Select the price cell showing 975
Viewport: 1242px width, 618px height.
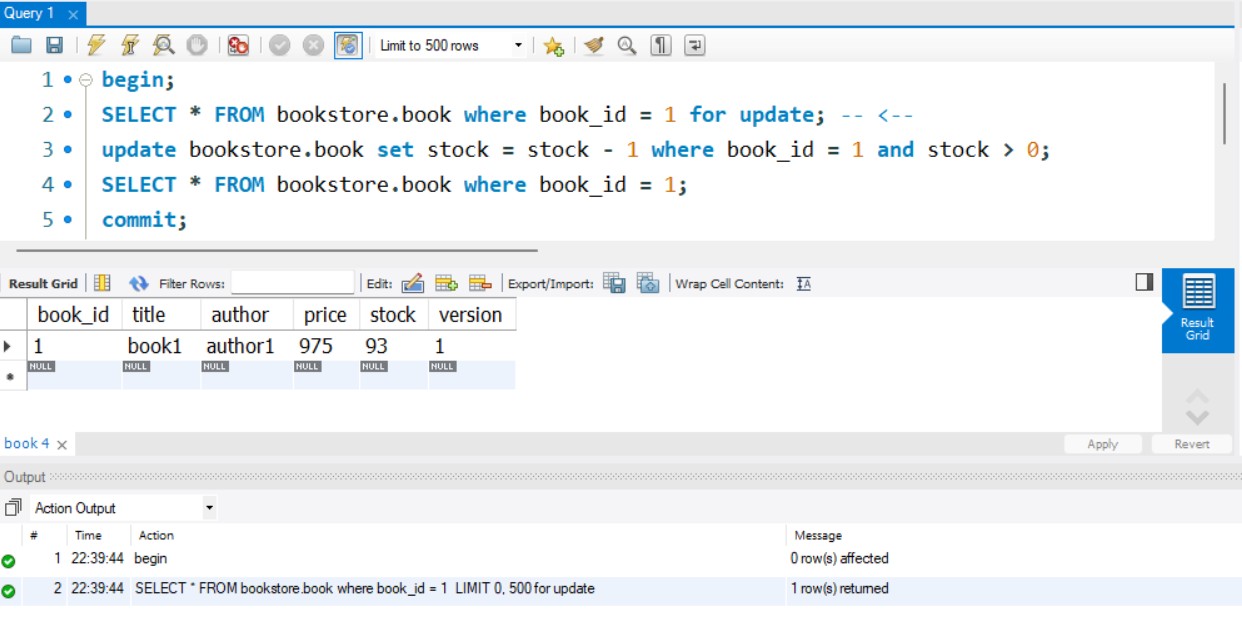point(326,346)
